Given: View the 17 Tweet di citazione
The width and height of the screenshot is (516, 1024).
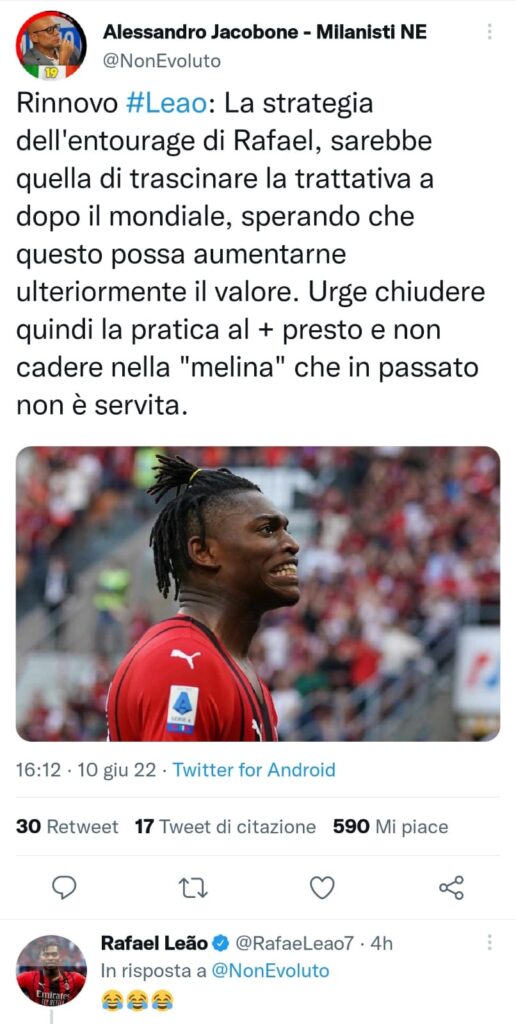Looking at the screenshot, I should click(225, 827).
